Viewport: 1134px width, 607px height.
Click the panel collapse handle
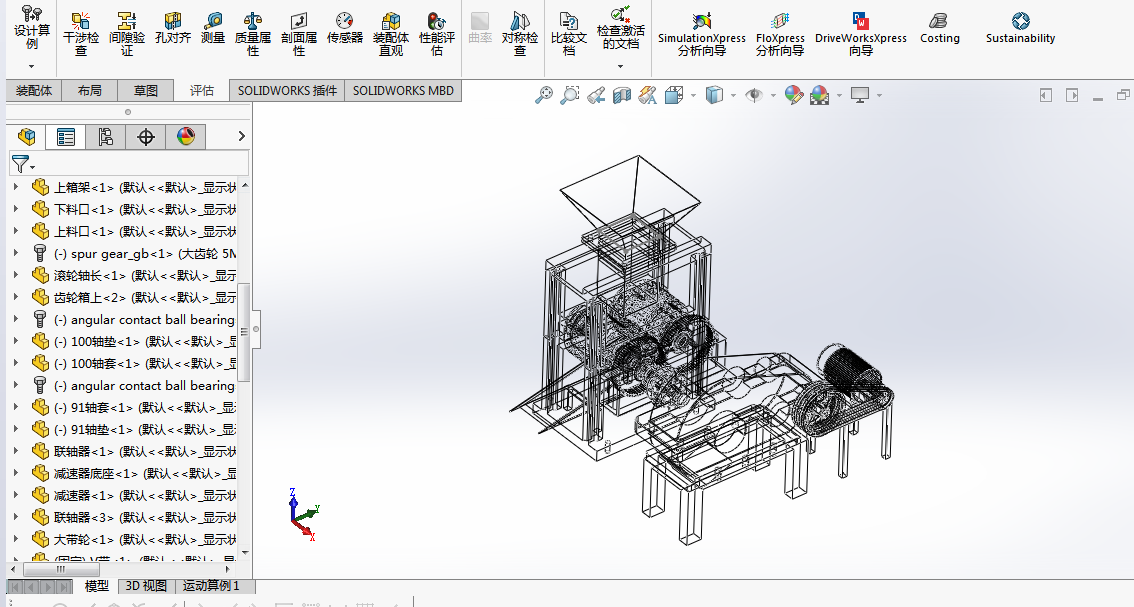coord(256,329)
